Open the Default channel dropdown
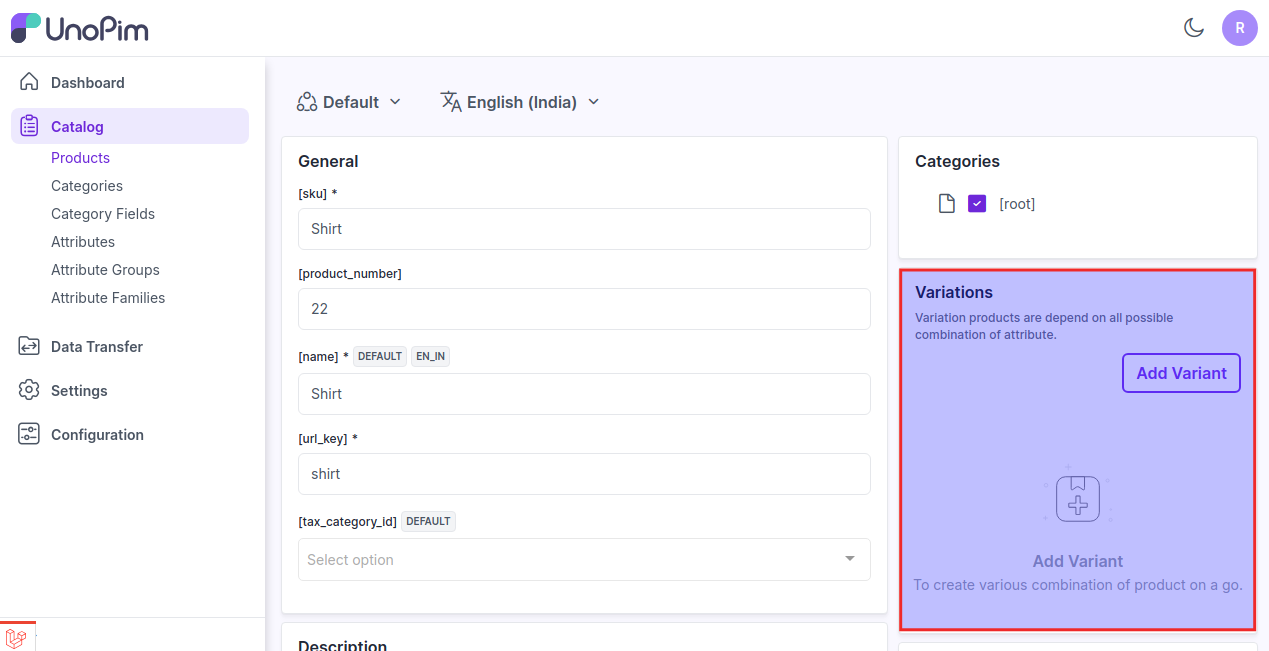Screen dimensions: 1269x651 click(x=349, y=102)
